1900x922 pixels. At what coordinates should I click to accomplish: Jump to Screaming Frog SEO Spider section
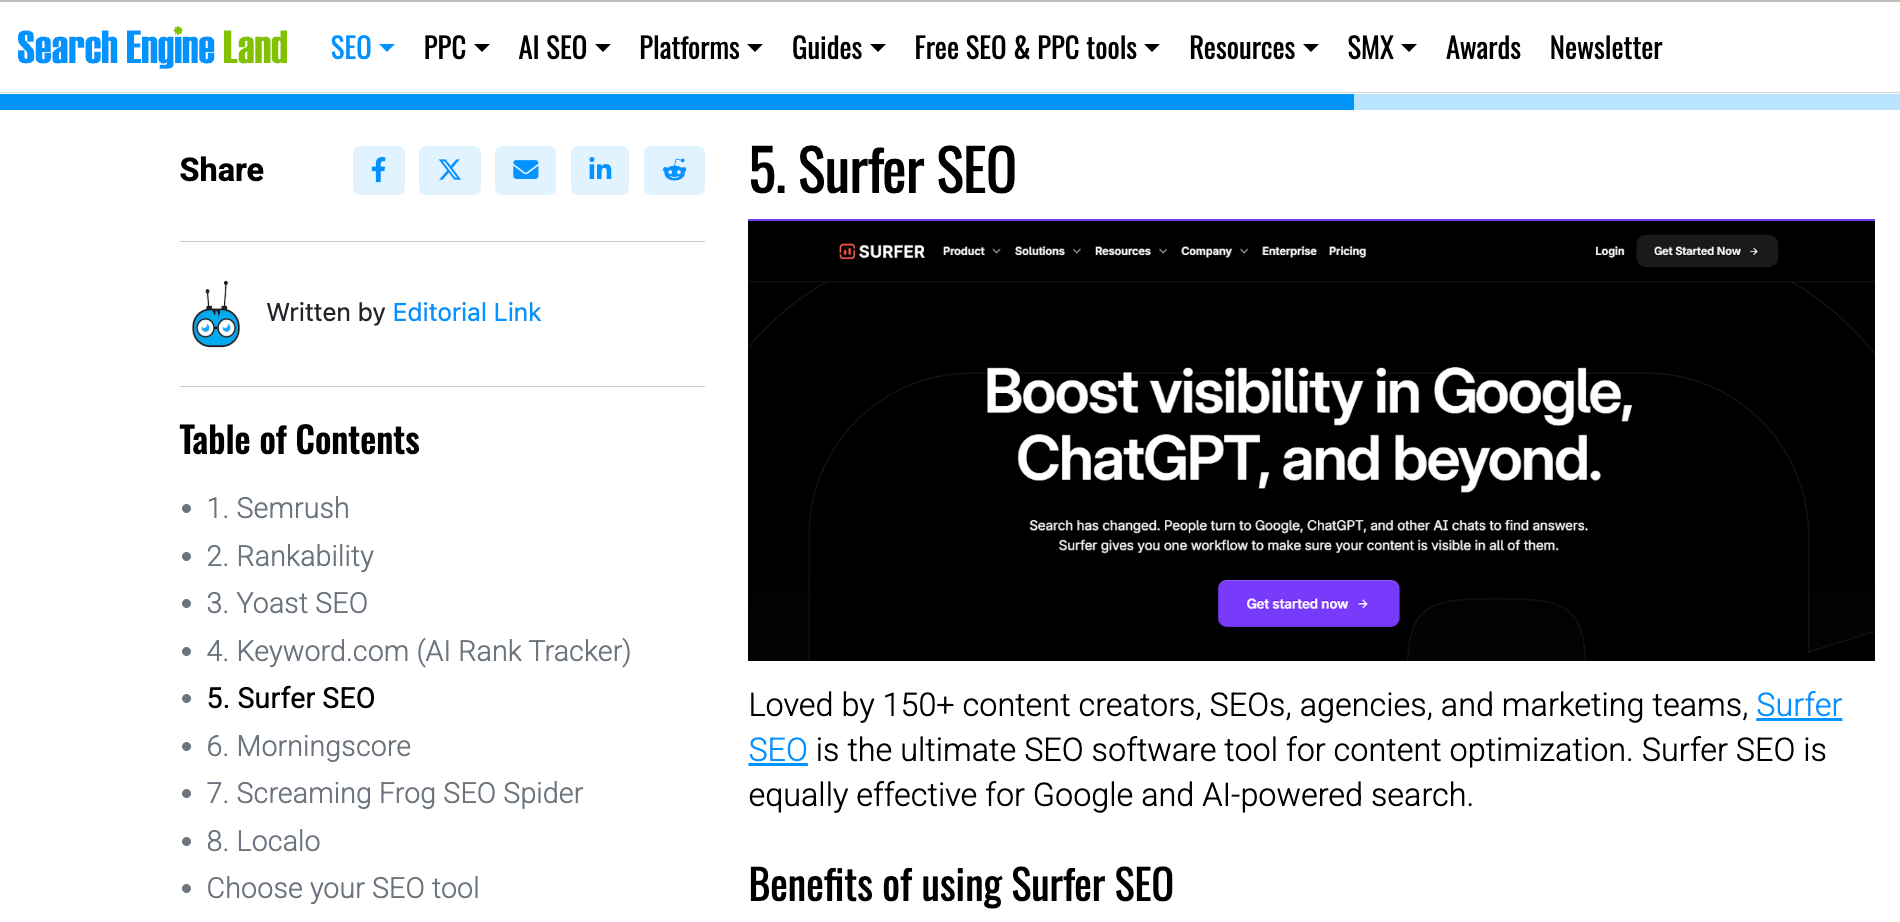coord(394,793)
